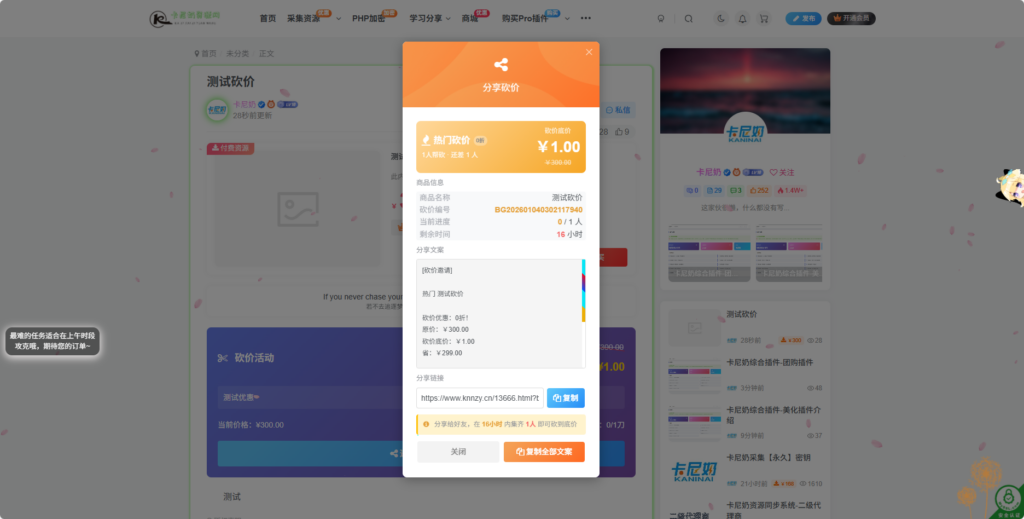Click the site logo in the header
Viewport: 1024px width, 519px height.
pyautogui.click(x=185, y=18)
